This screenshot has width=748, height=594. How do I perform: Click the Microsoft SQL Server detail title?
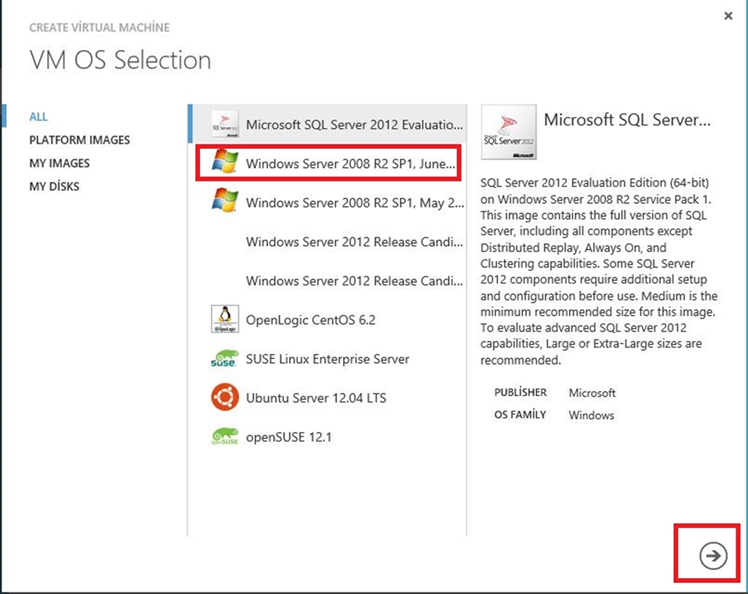(x=627, y=120)
